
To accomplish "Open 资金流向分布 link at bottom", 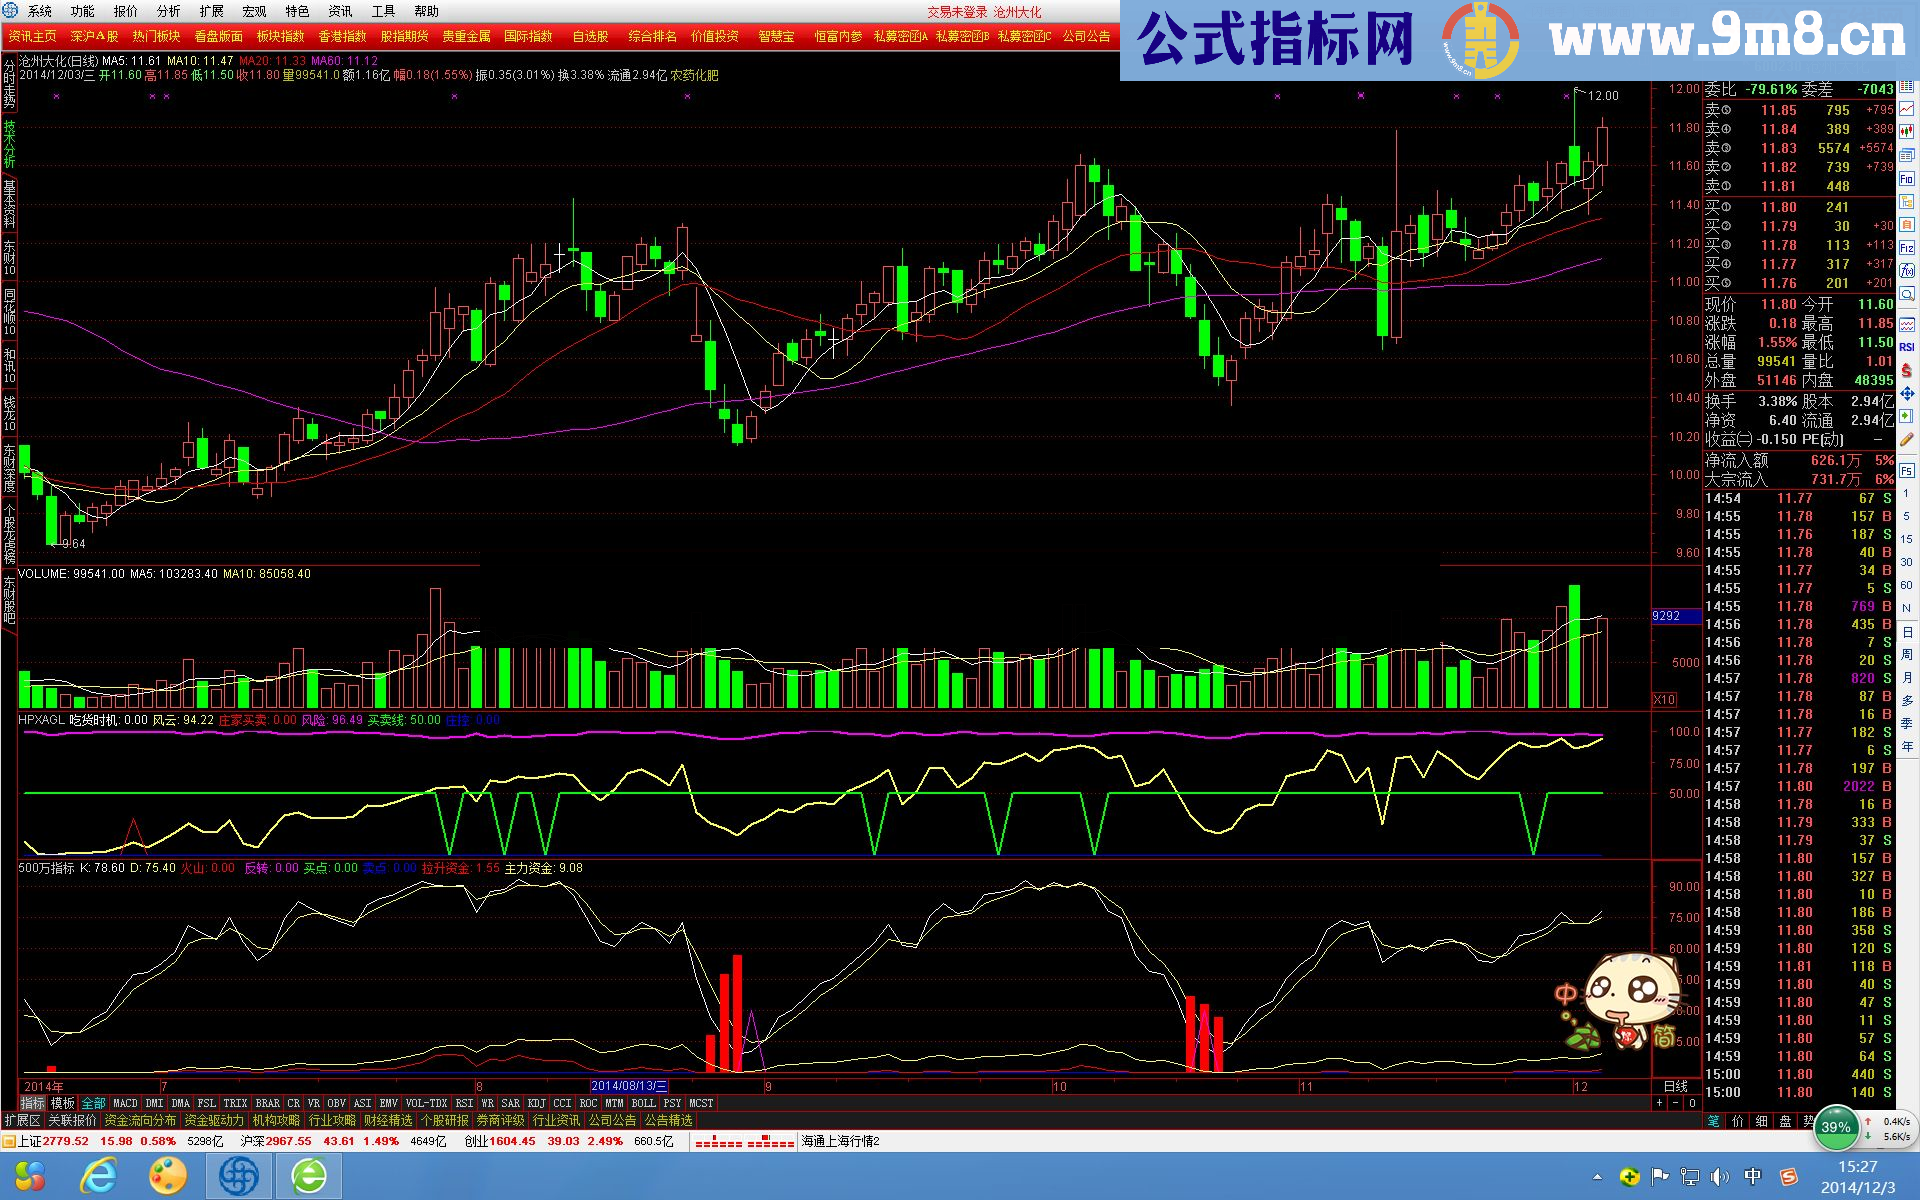I will pos(140,1120).
